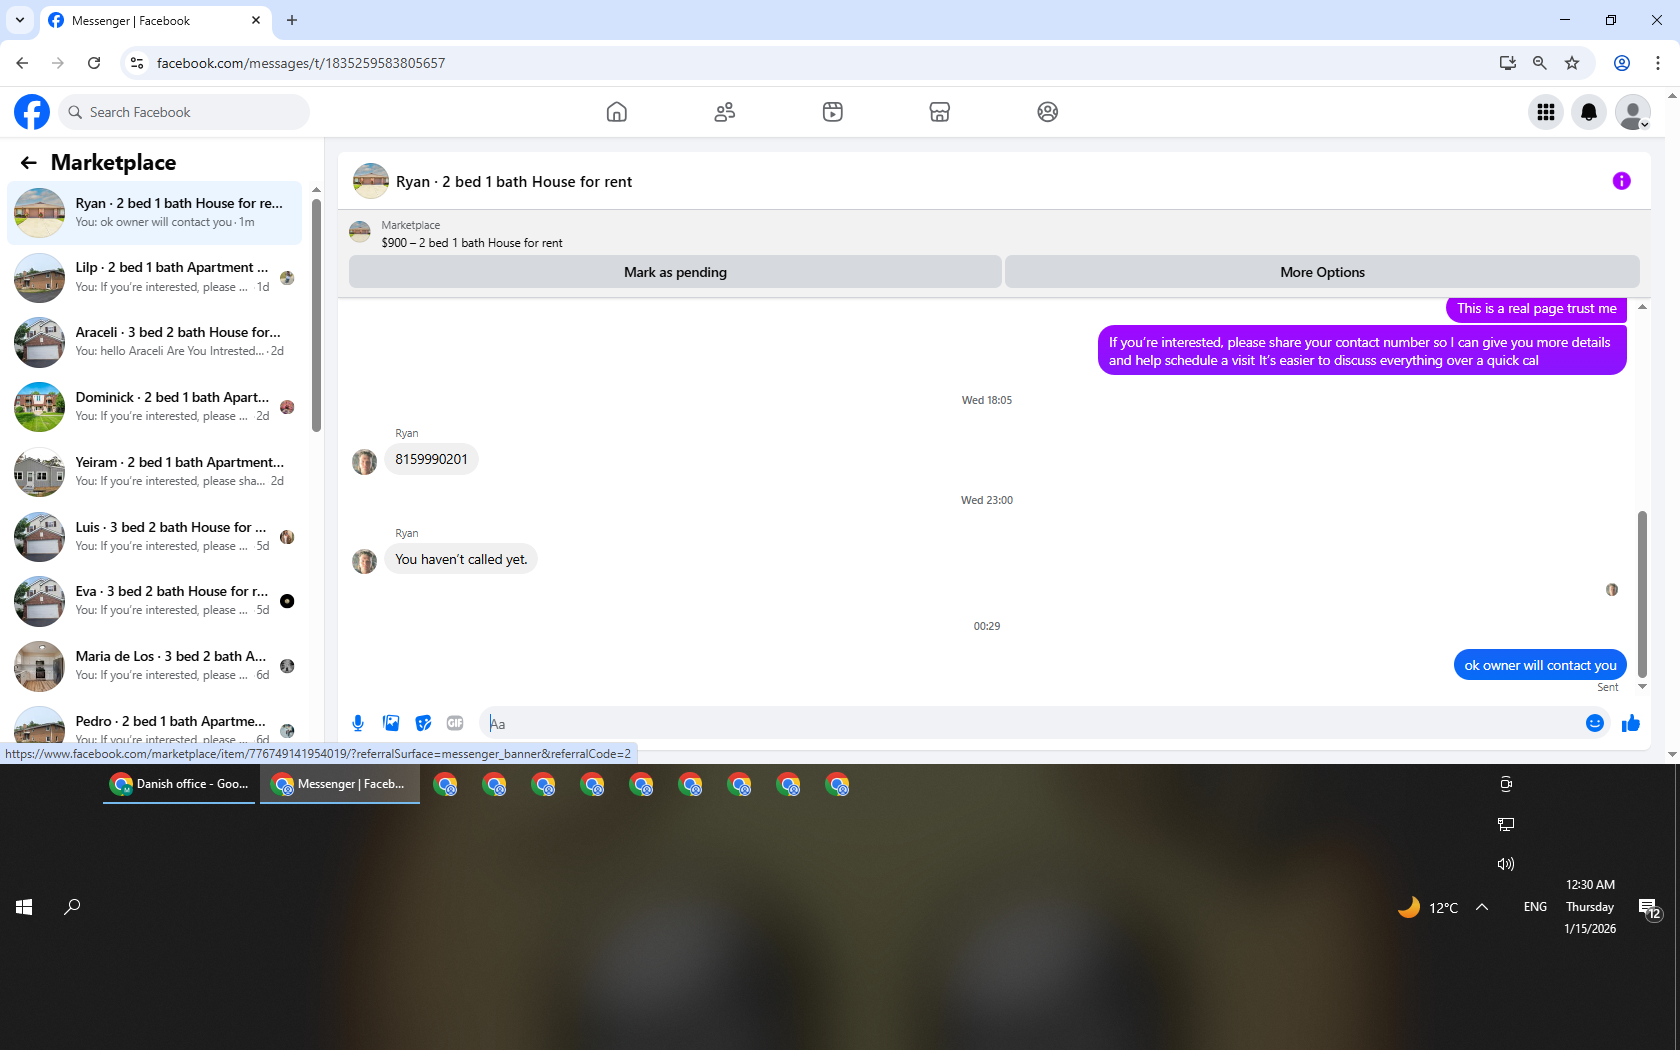Open conversation information icon
The image size is (1680, 1050).
pyautogui.click(x=1622, y=181)
